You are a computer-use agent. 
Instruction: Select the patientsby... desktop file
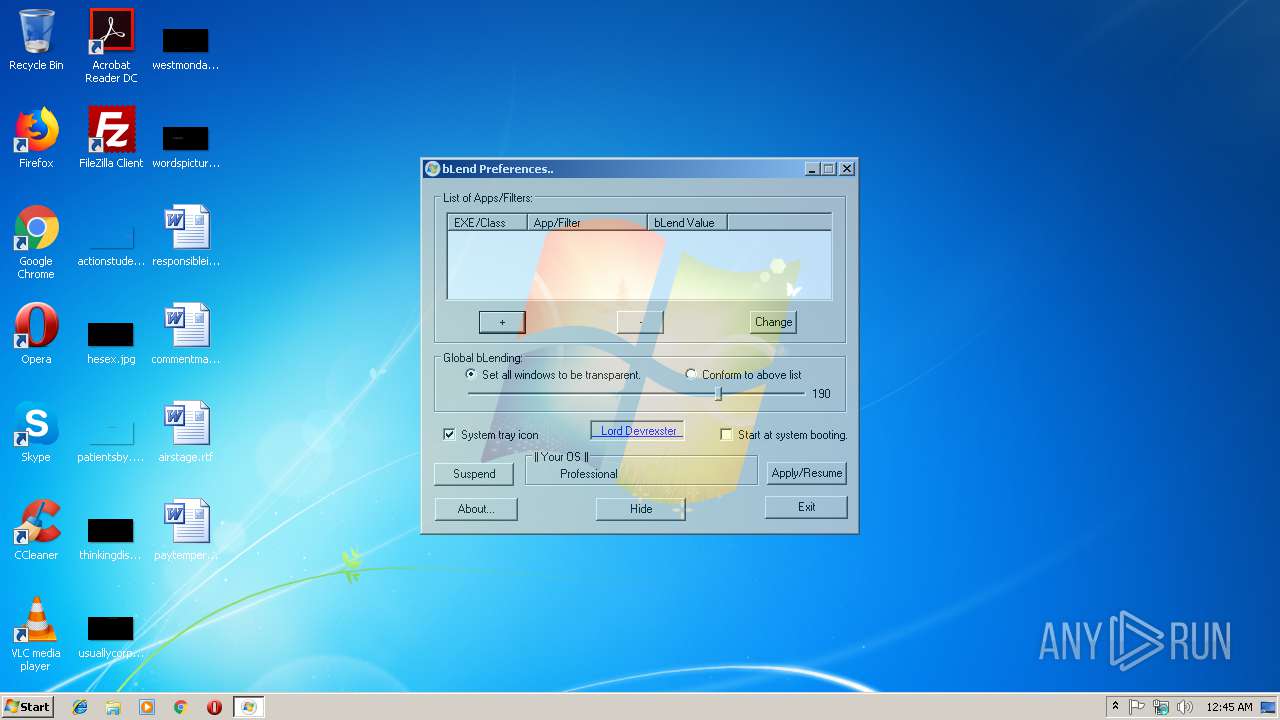[x=111, y=440]
